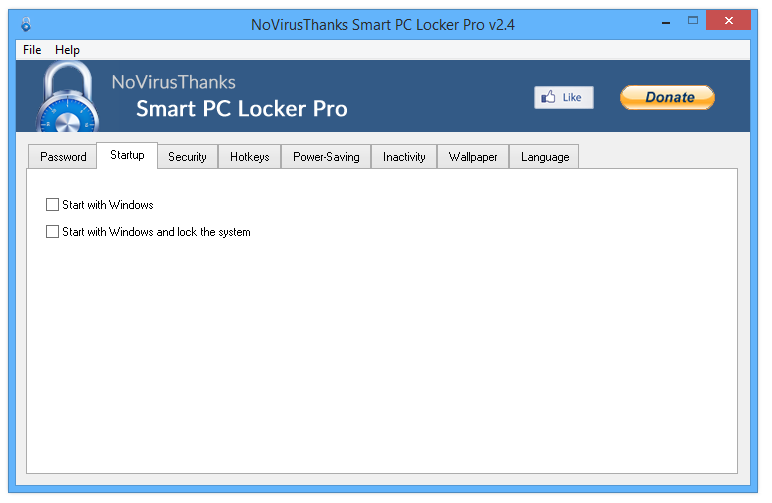Screen dimensions: 772x503
Task: Click the app icon in the title bar
Action: click(x=26, y=24)
